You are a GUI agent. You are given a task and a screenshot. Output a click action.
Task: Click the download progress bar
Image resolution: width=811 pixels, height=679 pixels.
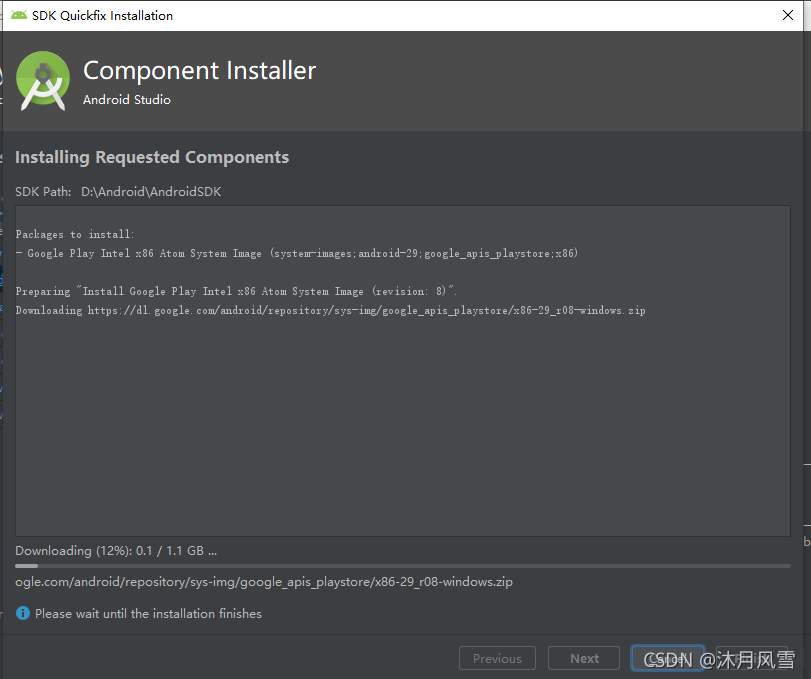[402, 566]
